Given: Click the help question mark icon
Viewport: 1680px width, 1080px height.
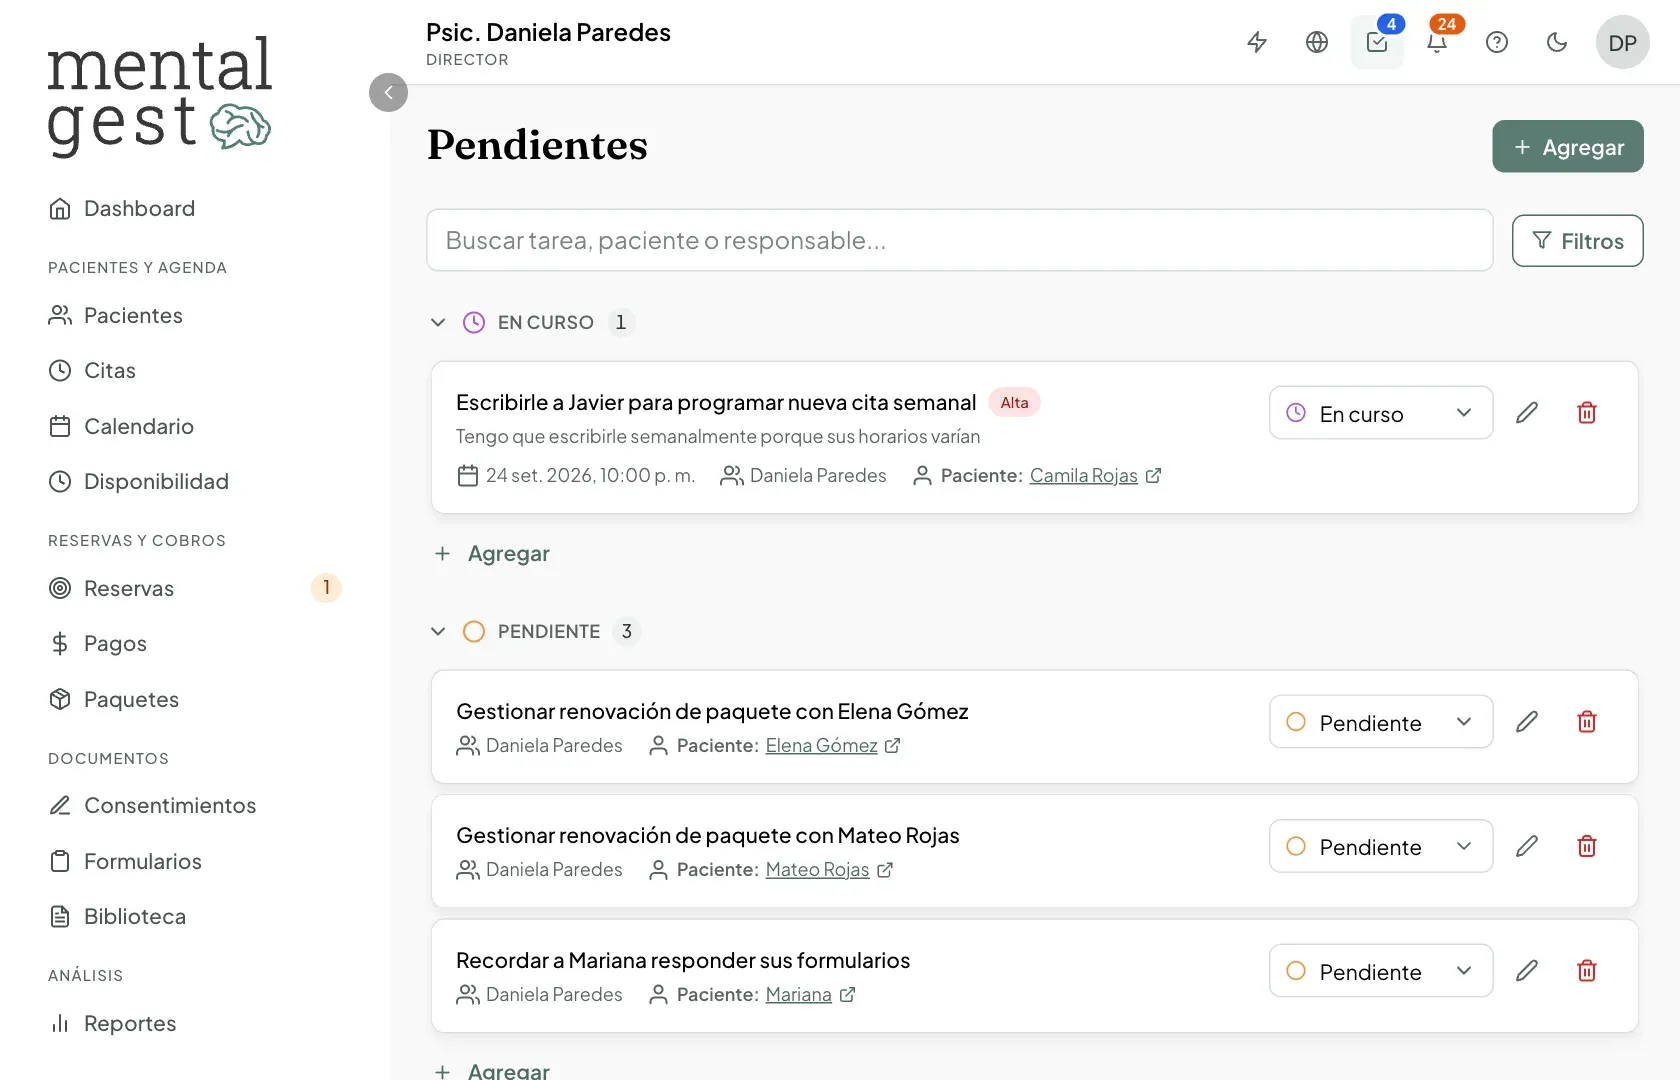Looking at the screenshot, I should pyautogui.click(x=1497, y=42).
